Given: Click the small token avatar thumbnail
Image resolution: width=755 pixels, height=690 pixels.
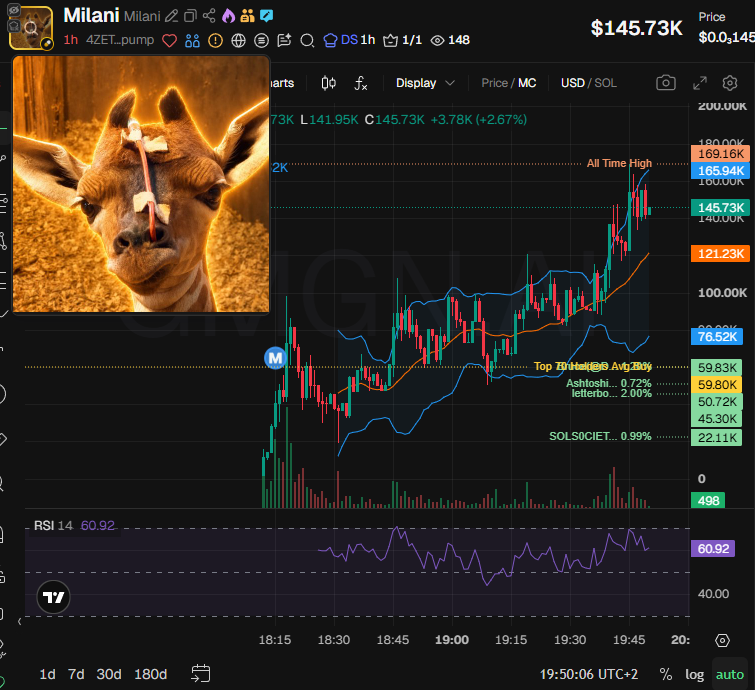Looking at the screenshot, I should 31,27.
